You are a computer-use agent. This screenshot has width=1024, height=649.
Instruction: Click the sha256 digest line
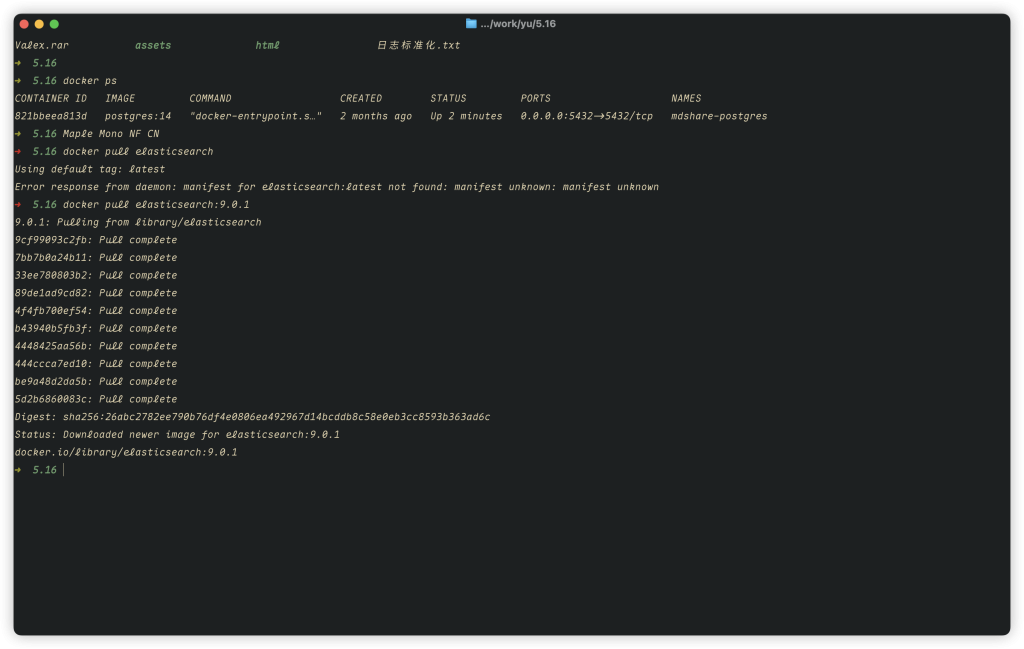click(x=252, y=417)
